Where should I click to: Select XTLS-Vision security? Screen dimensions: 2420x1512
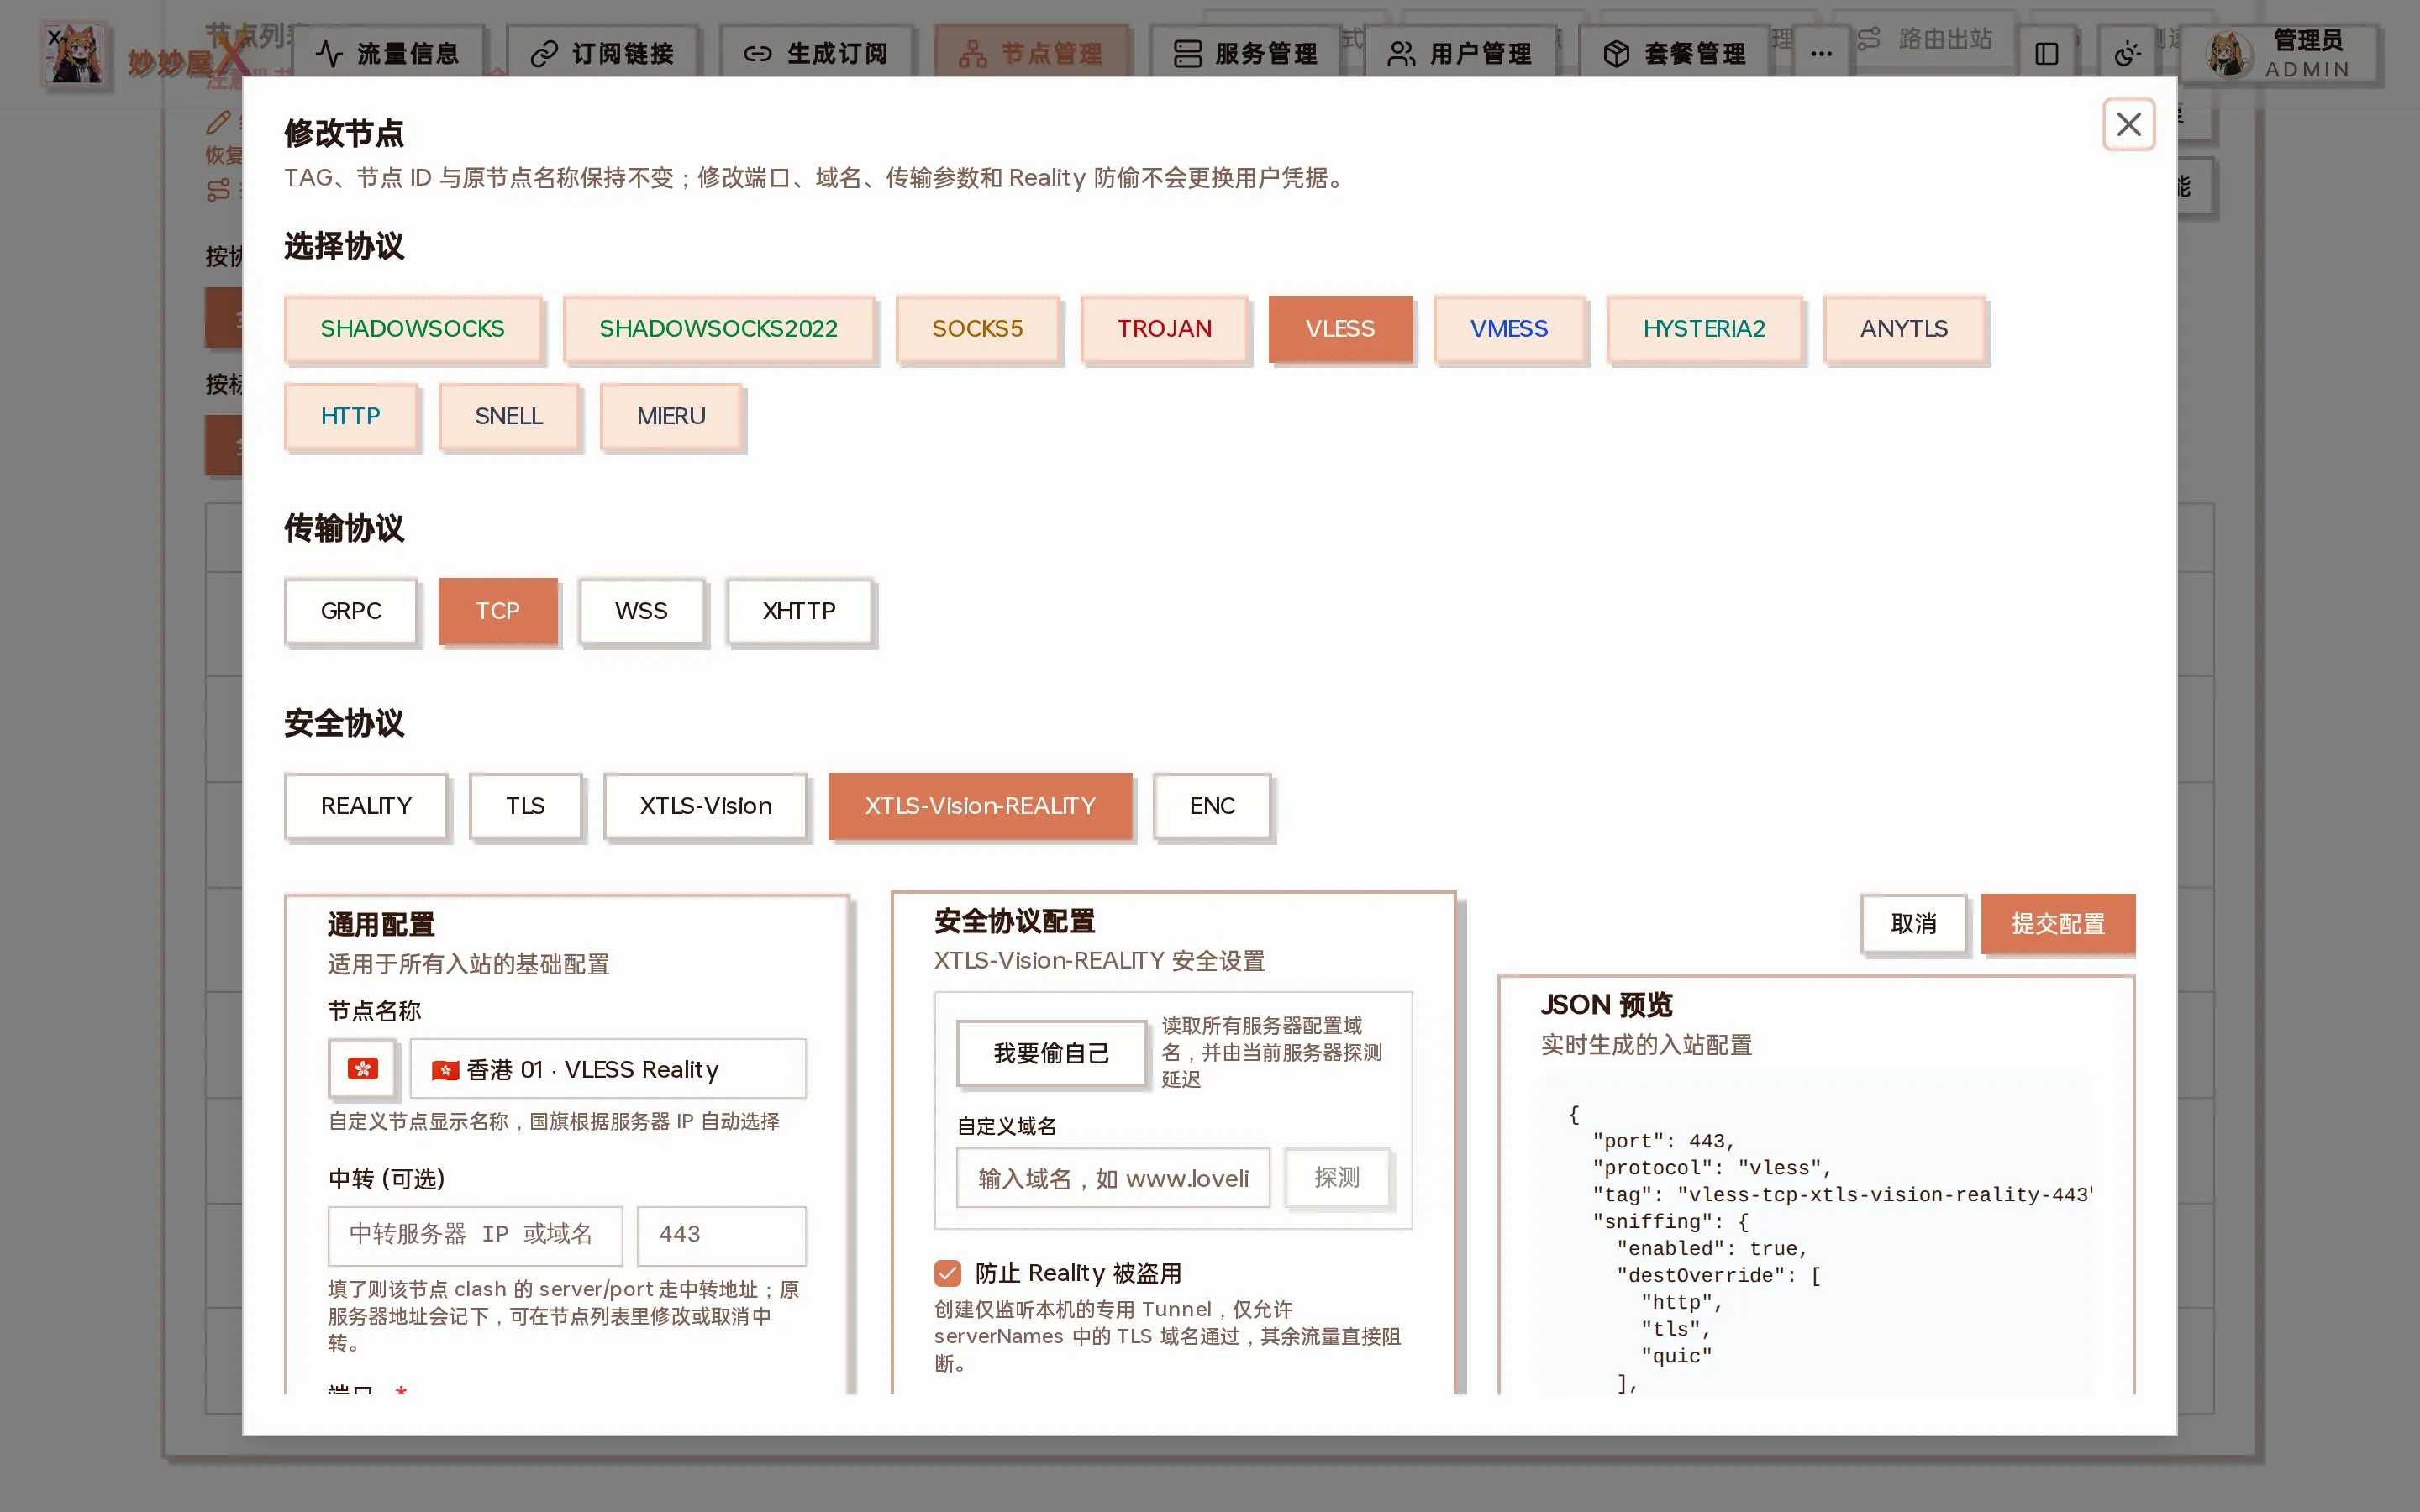pos(706,806)
